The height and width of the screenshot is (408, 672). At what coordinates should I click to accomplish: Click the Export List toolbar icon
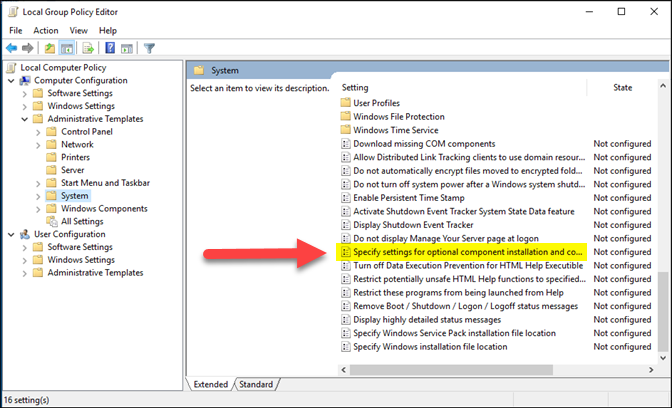coord(88,47)
